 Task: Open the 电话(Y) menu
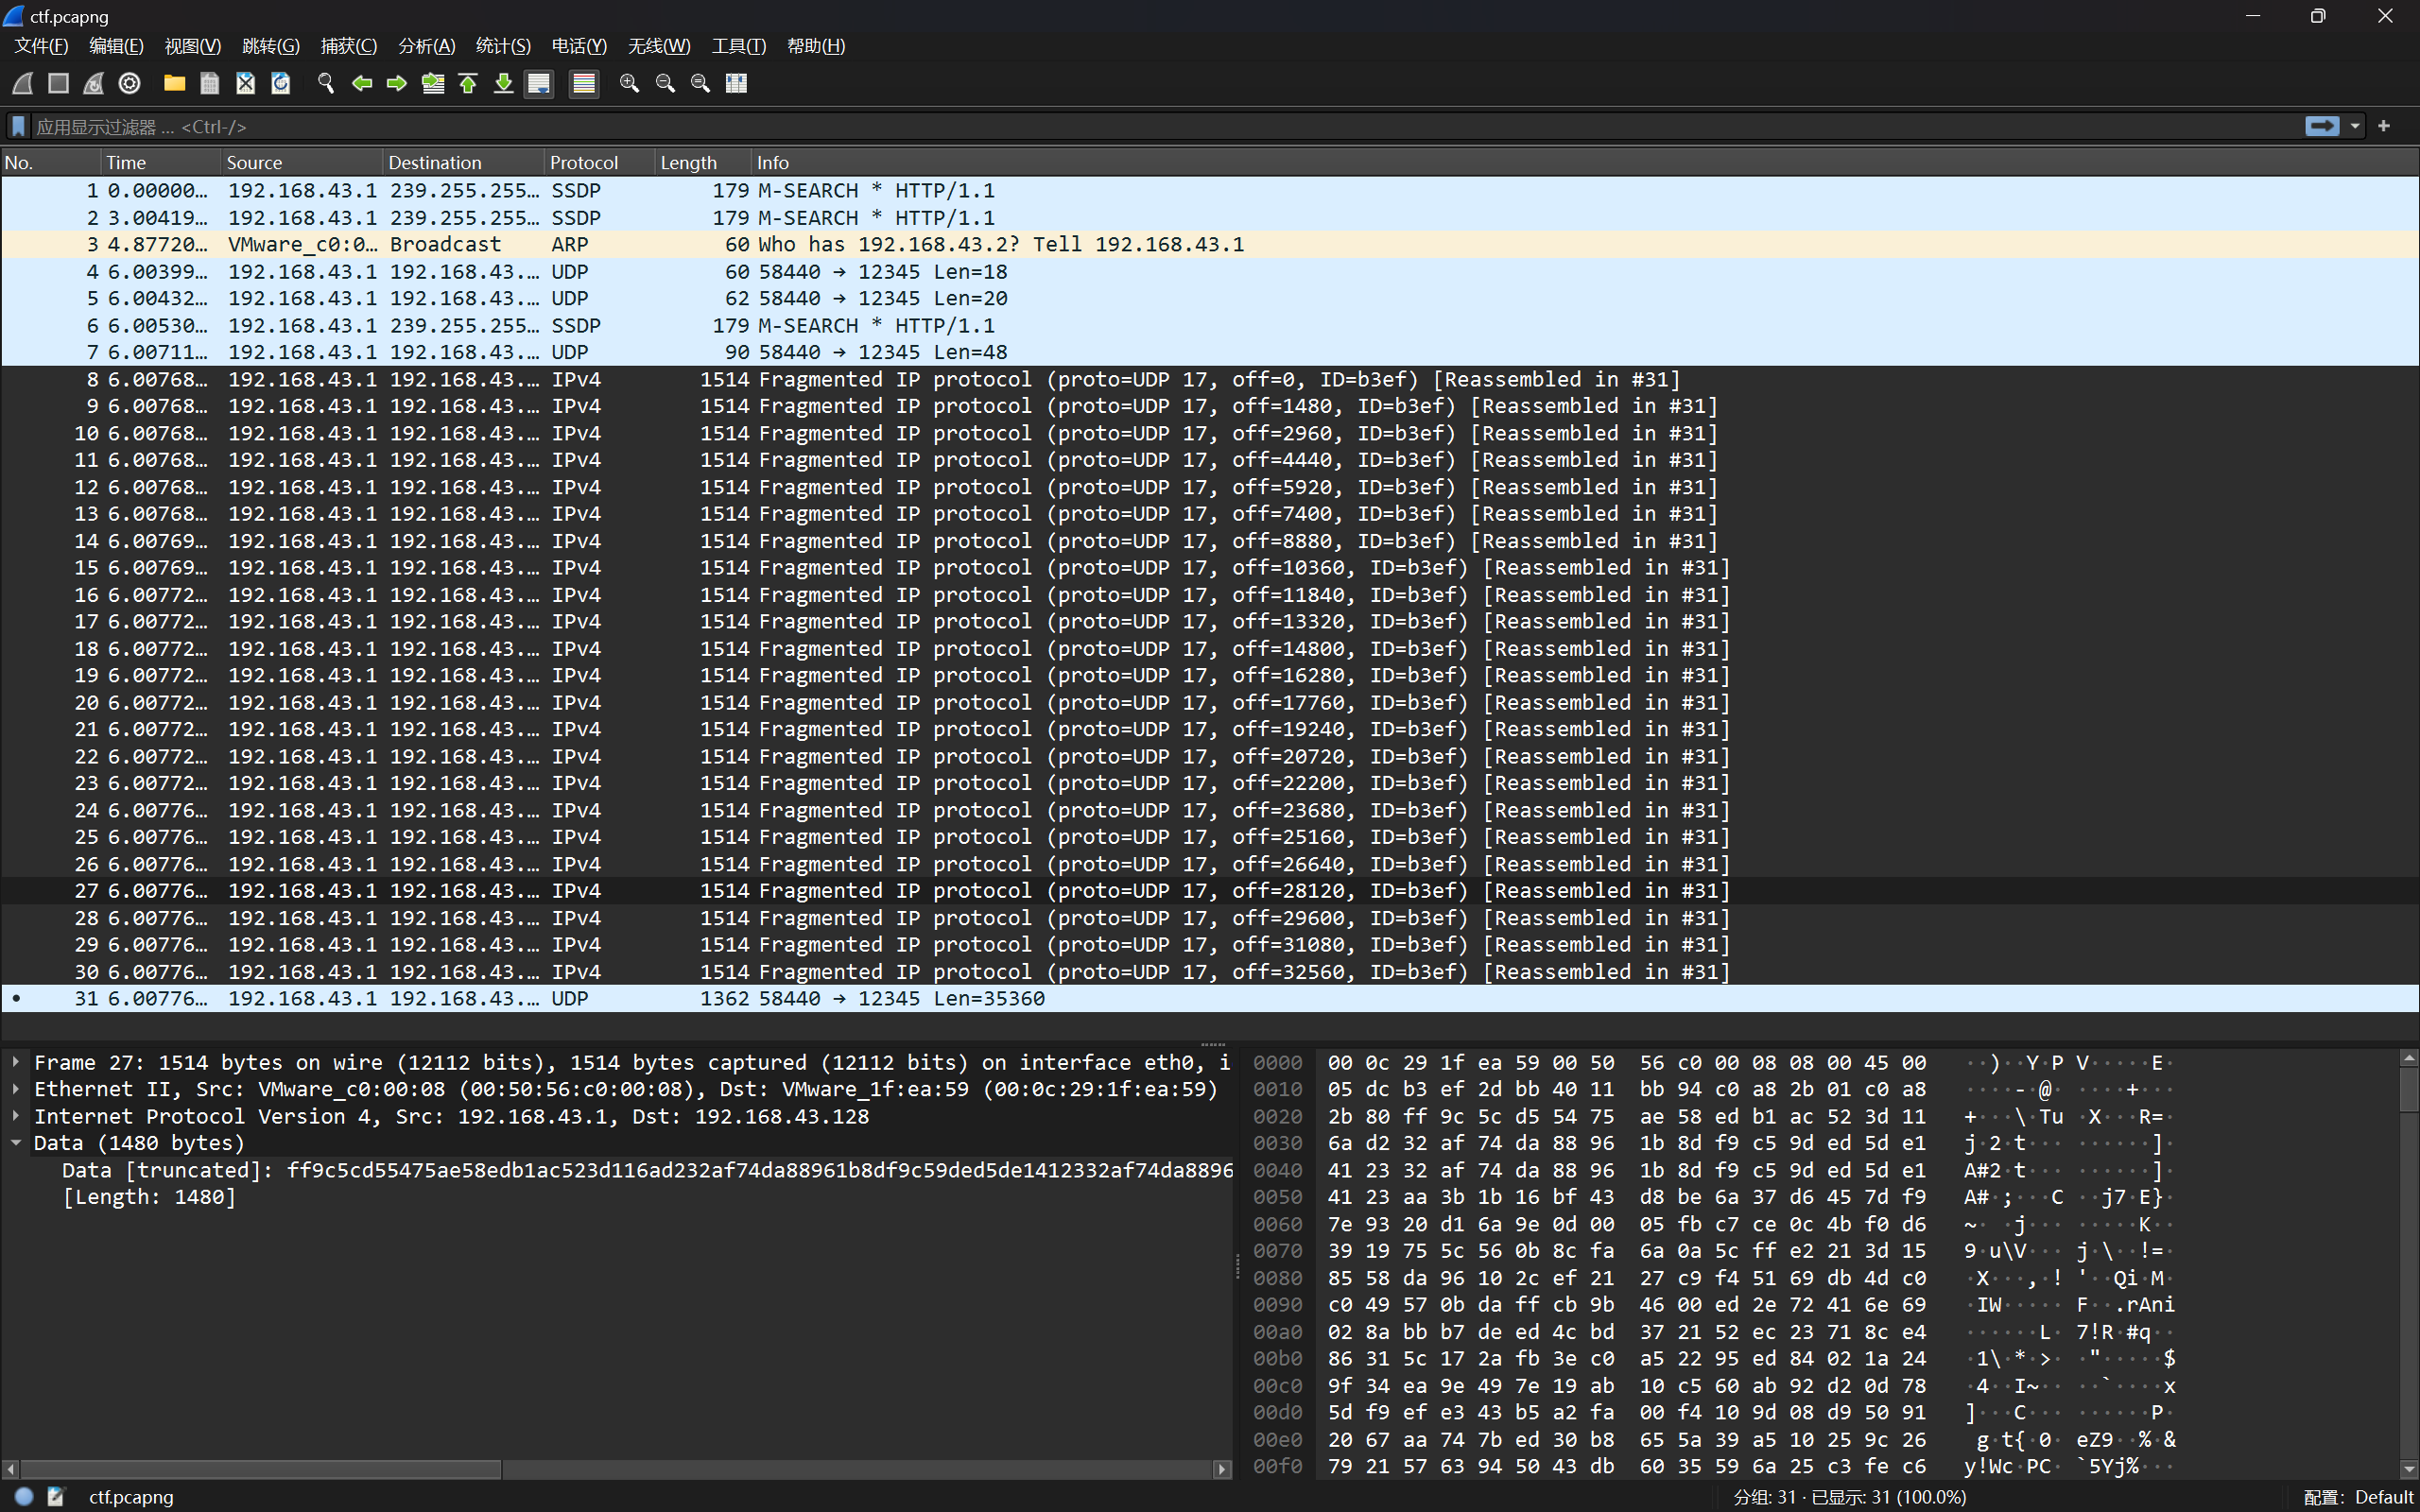click(579, 46)
